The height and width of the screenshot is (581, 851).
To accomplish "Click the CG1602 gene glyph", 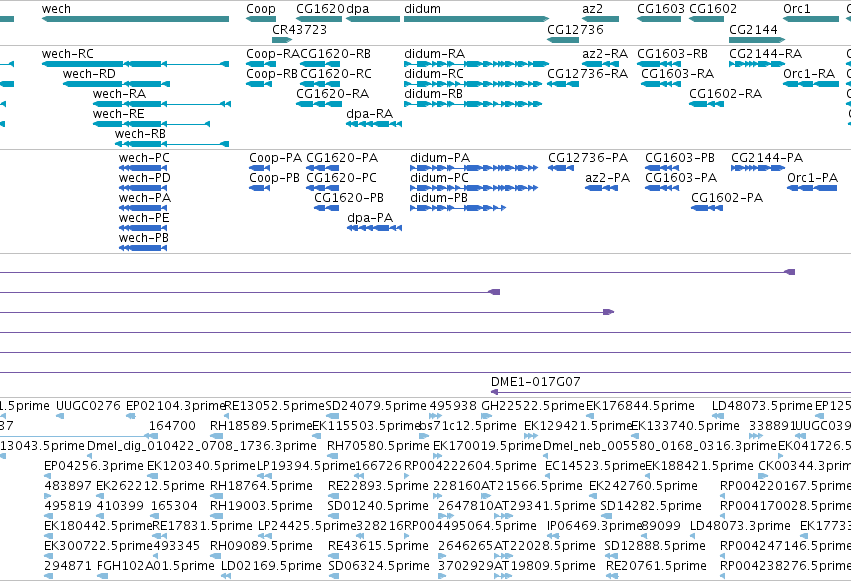I will [x=706, y=19].
